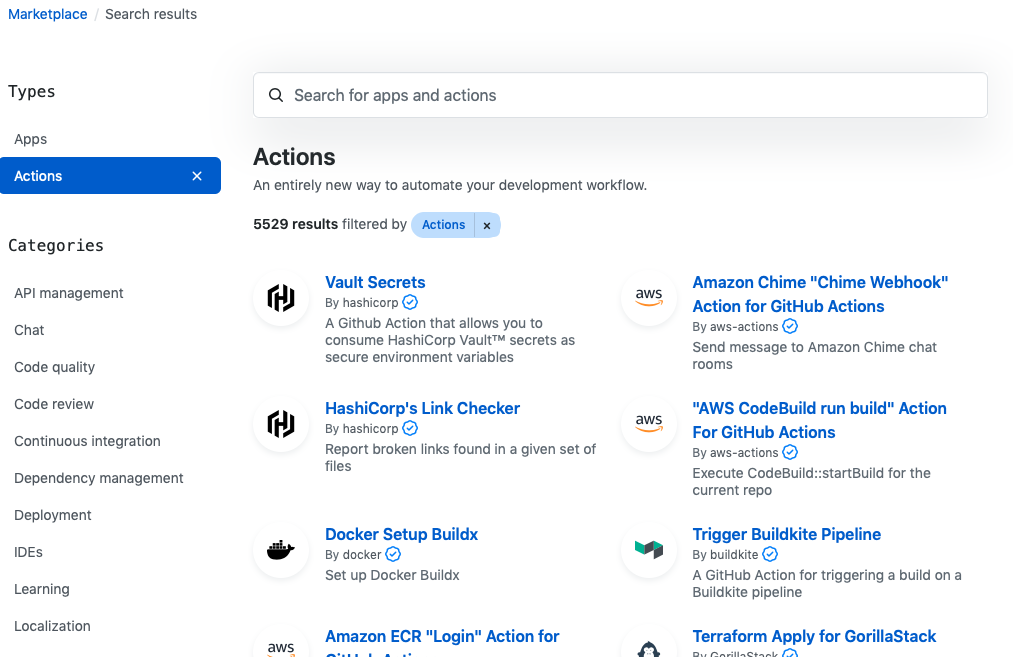Open the Vault Secrets action page
Viewport: 1013px width, 657px height.
point(375,282)
